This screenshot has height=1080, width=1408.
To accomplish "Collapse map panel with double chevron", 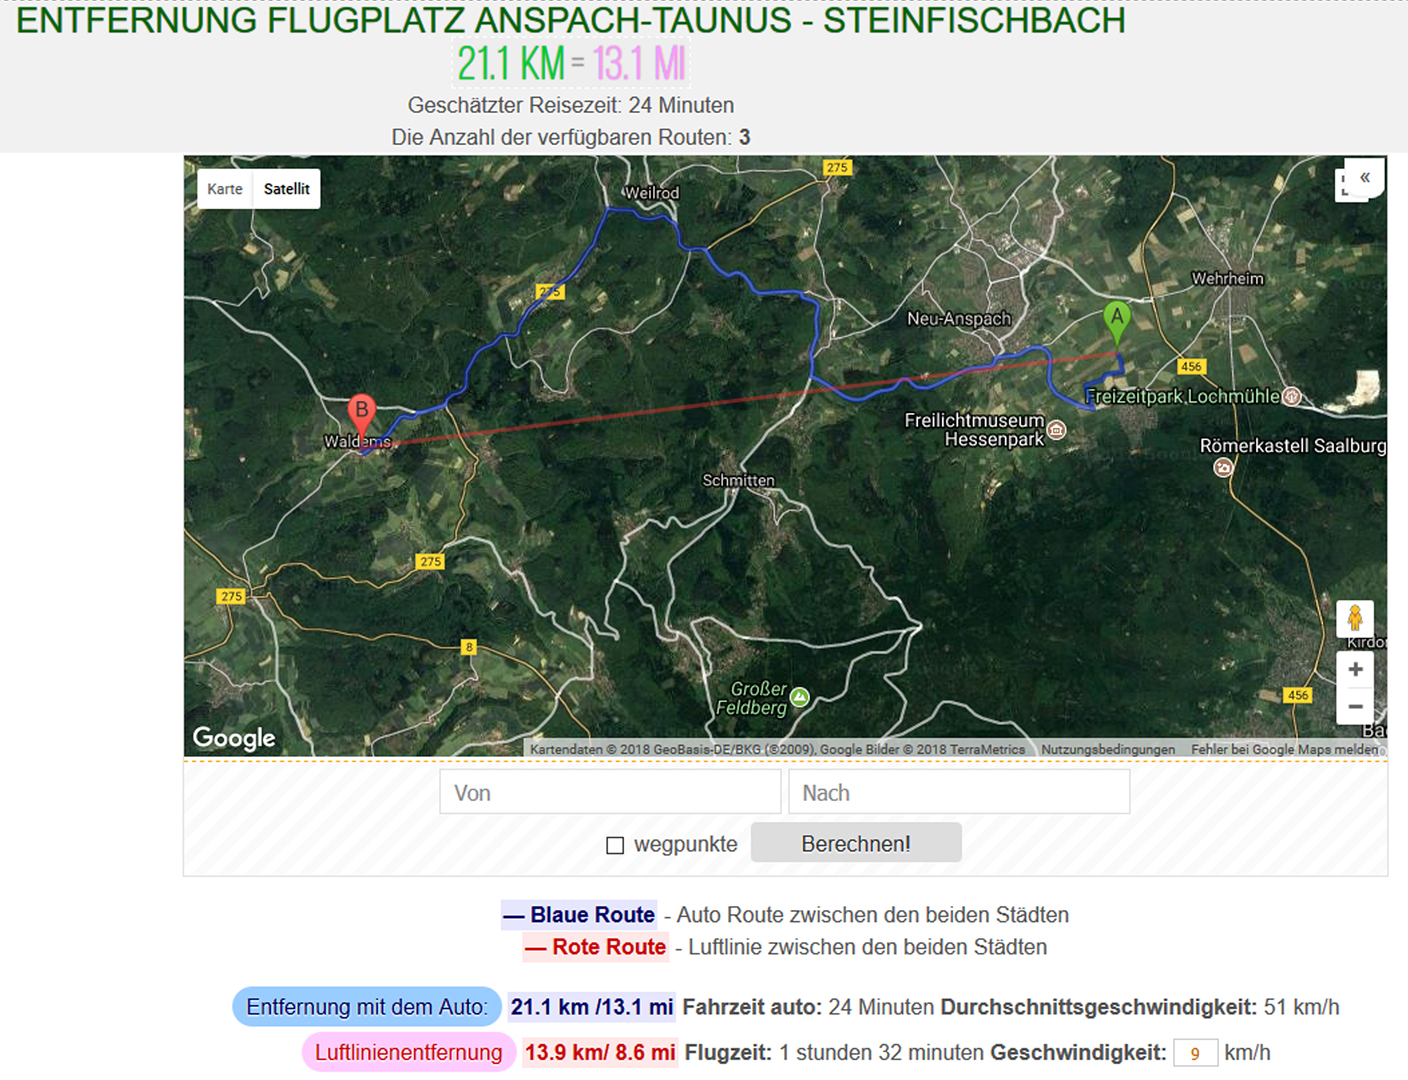I will point(1364,178).
